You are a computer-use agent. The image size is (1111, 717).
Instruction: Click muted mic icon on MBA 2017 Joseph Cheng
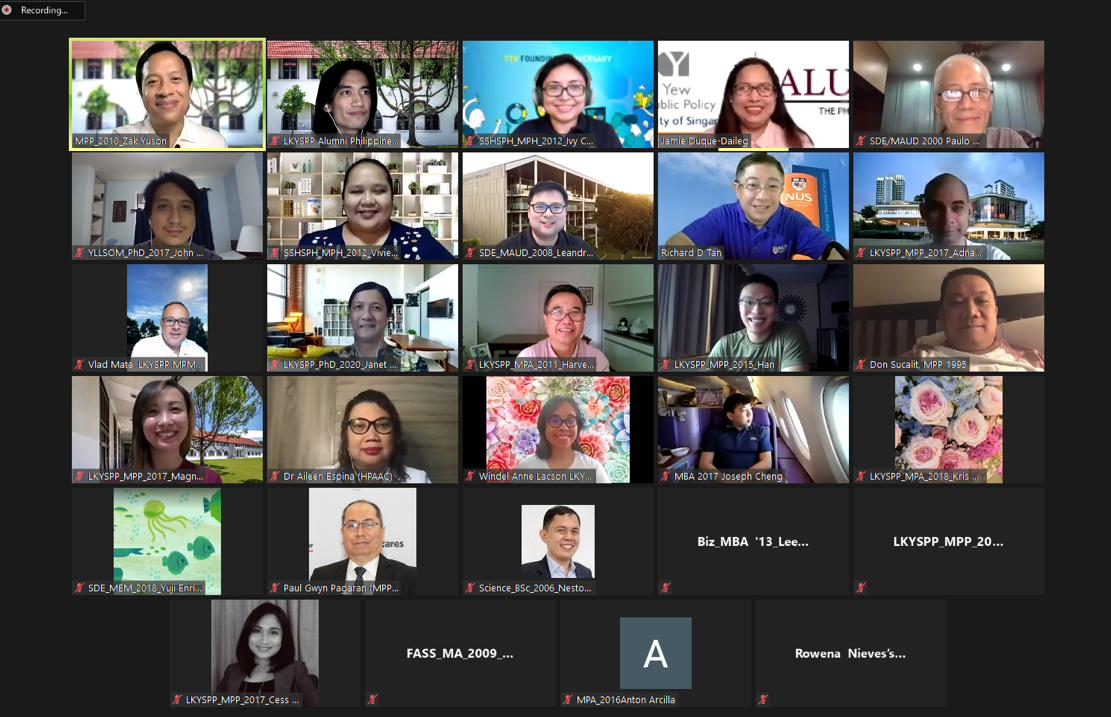coord(665,477)
